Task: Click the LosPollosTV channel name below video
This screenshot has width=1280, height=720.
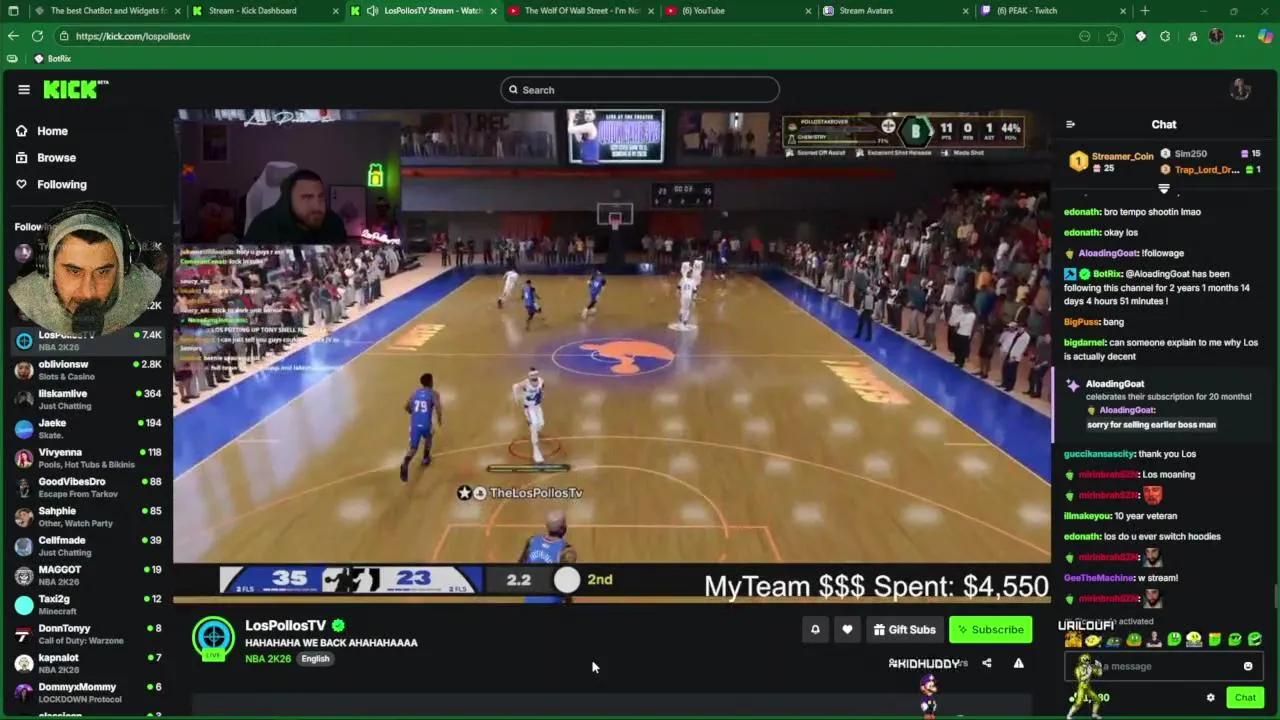Action: pyautogui.click(x=286, y=626)
